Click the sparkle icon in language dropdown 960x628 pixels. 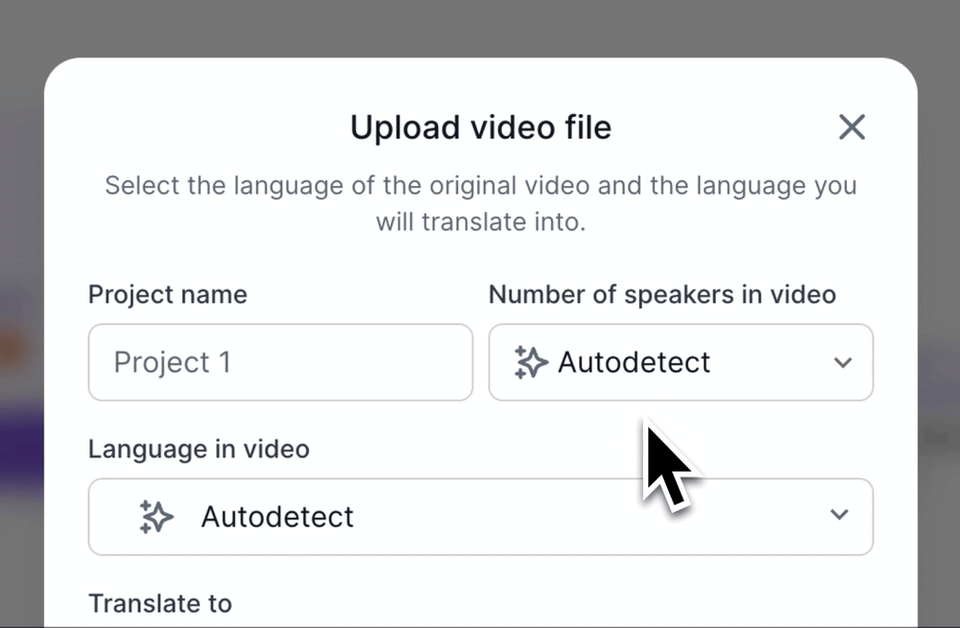point(155,516)
